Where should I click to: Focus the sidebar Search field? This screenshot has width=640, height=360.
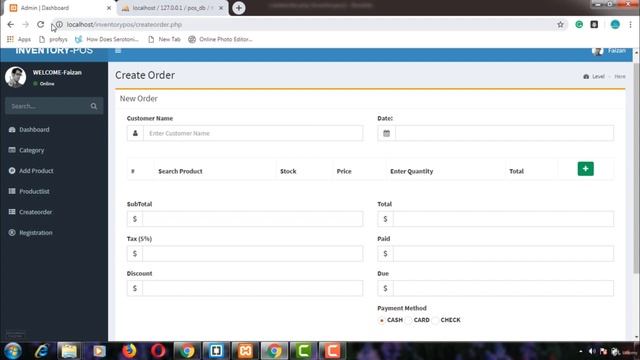pos(46,106)
